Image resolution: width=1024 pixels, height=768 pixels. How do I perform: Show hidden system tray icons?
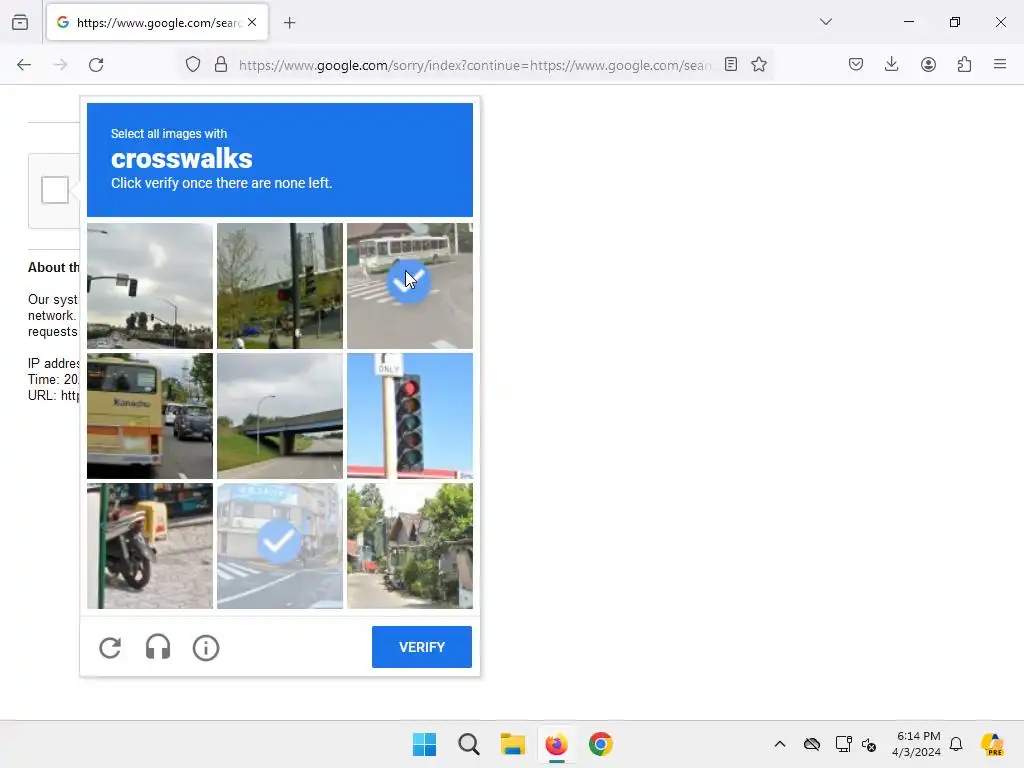point(780,744)
